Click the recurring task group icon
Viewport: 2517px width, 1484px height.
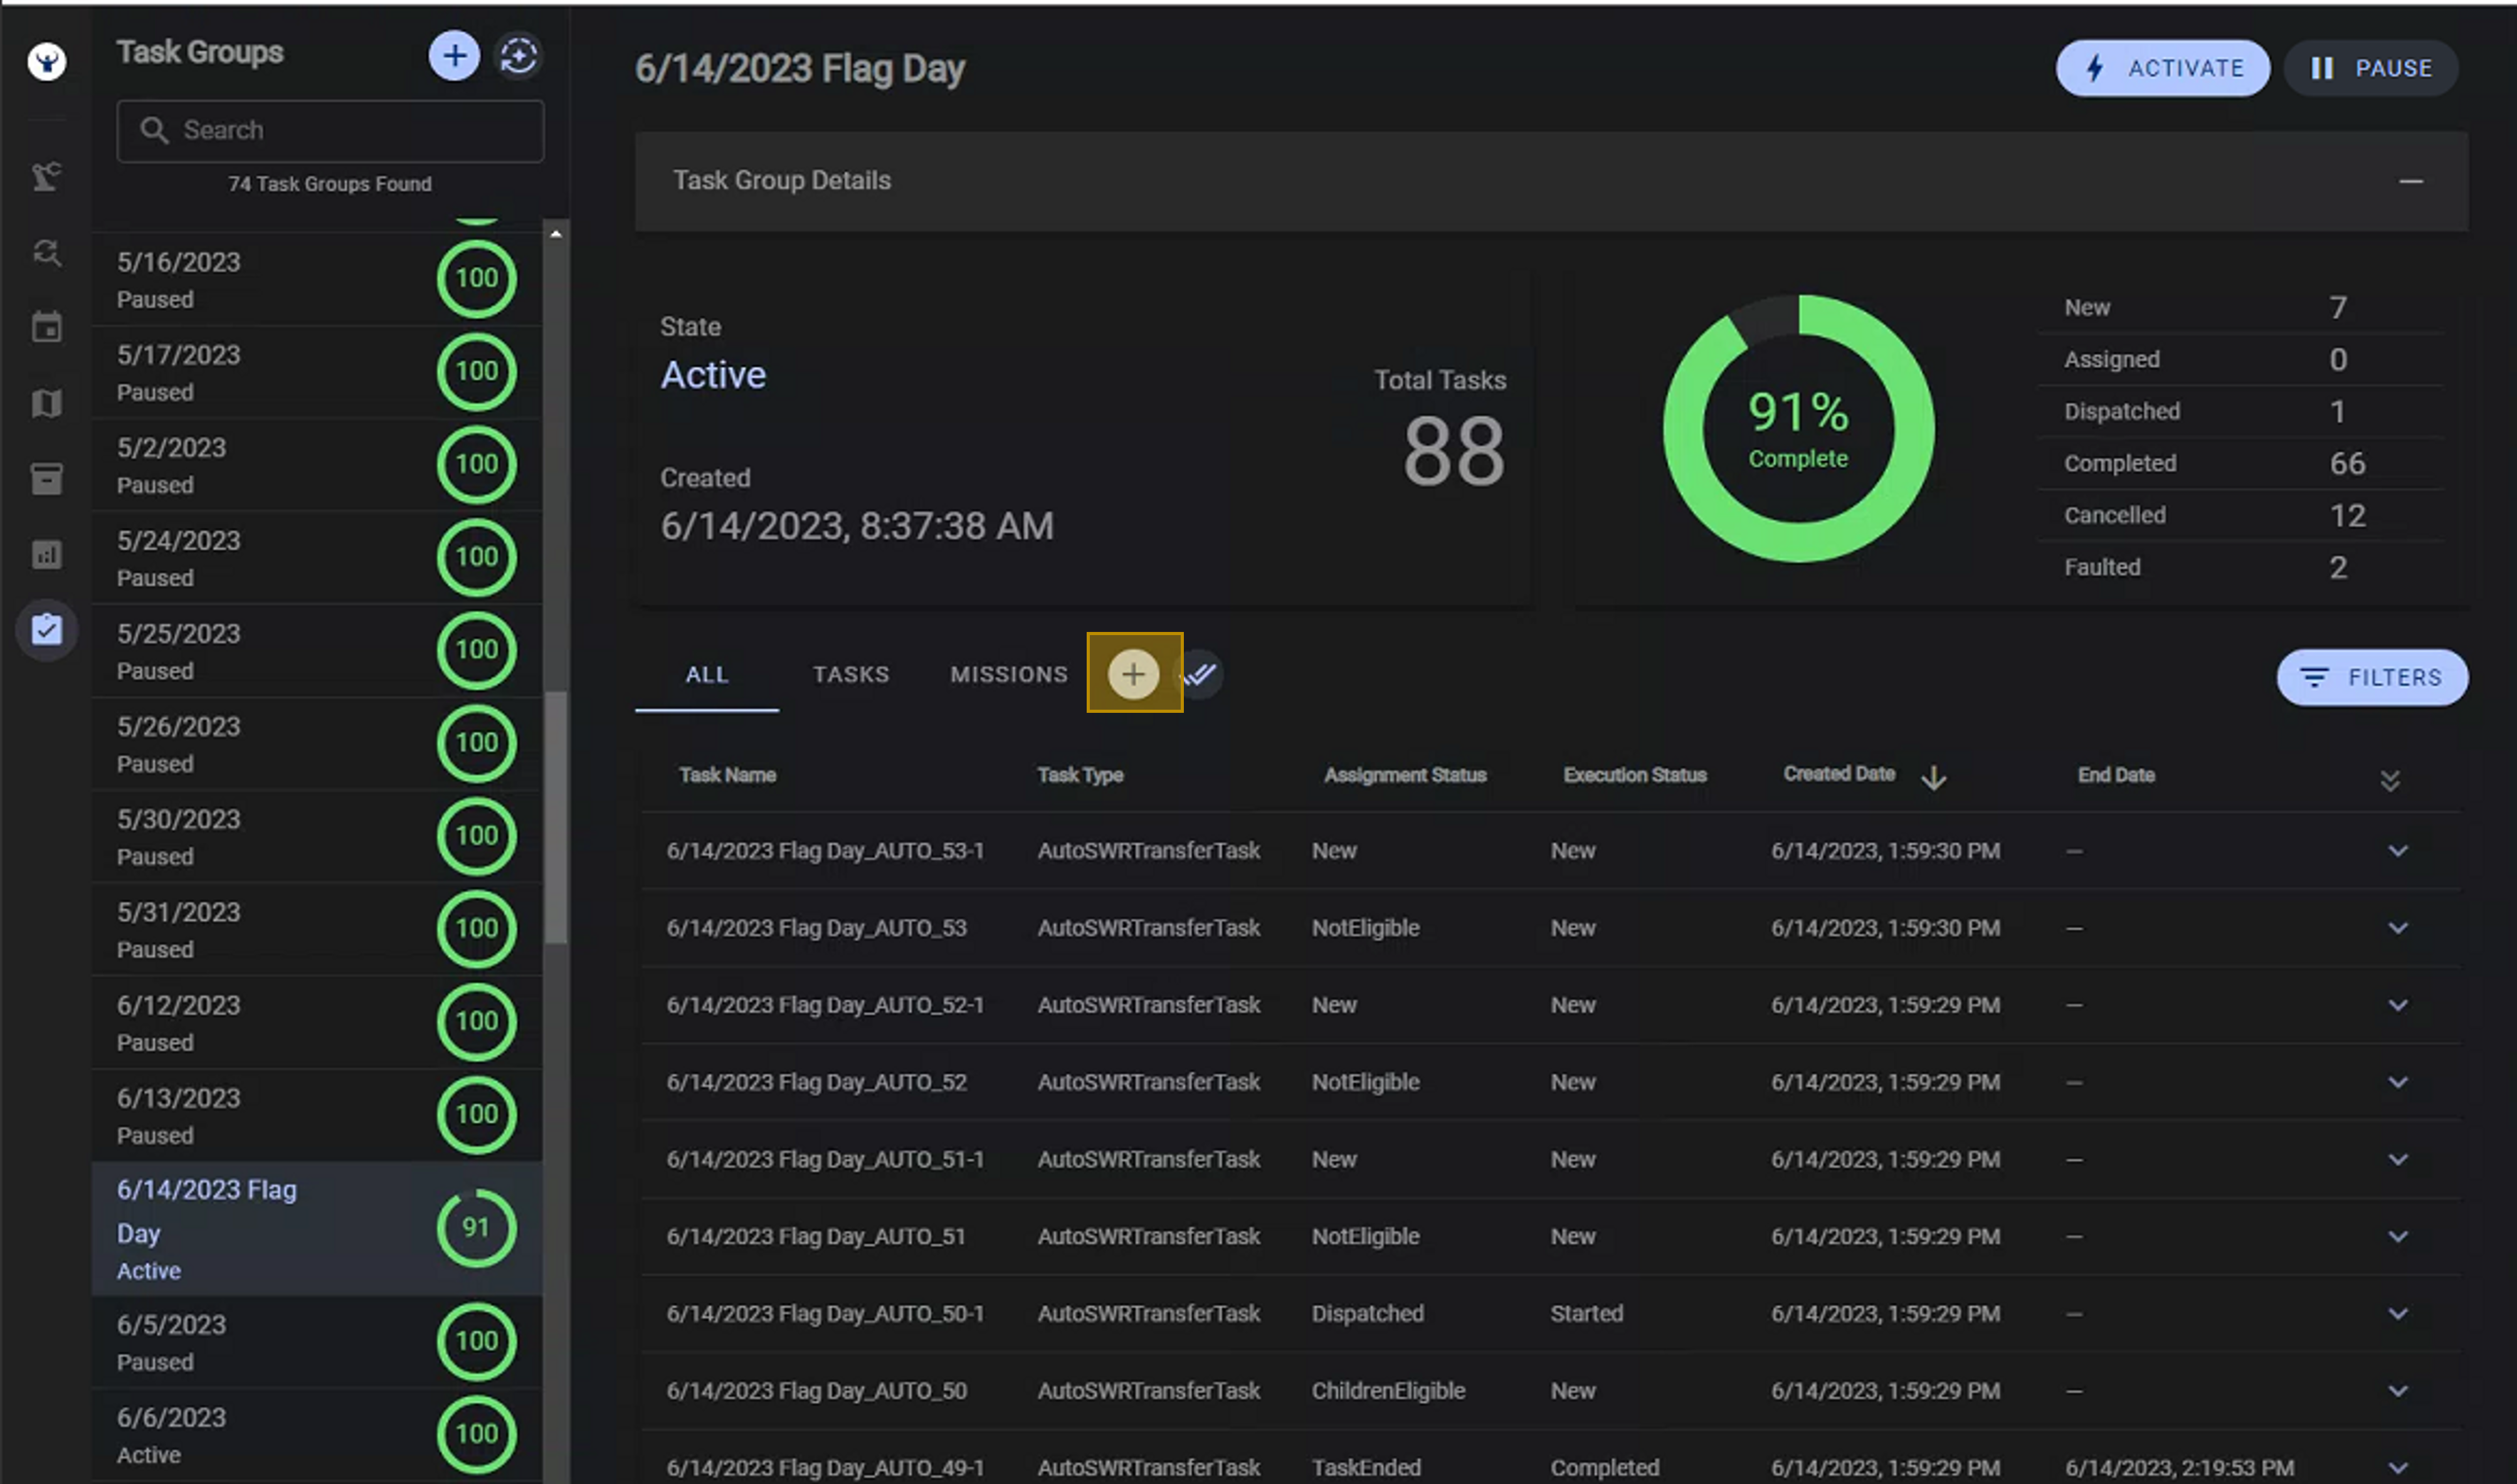pyautogui.click(x=519, y=56)
